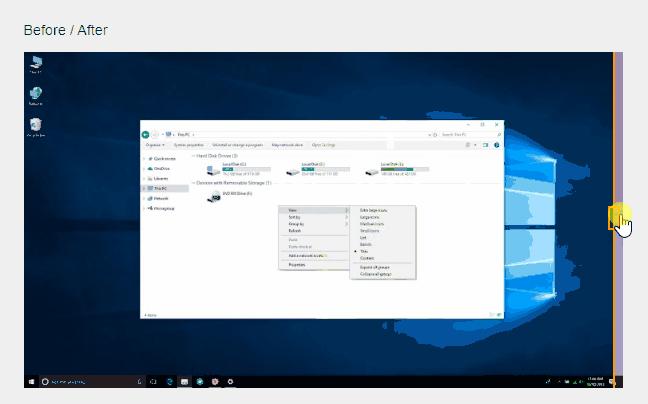Select the Network desktop icon
This screenshot has width=648, height=404.
36,96
